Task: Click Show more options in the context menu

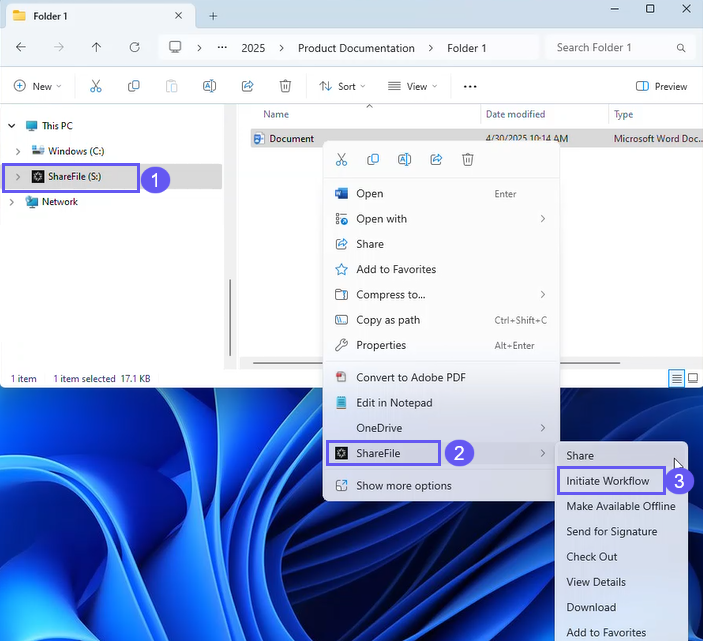Action: pos(403,486)
